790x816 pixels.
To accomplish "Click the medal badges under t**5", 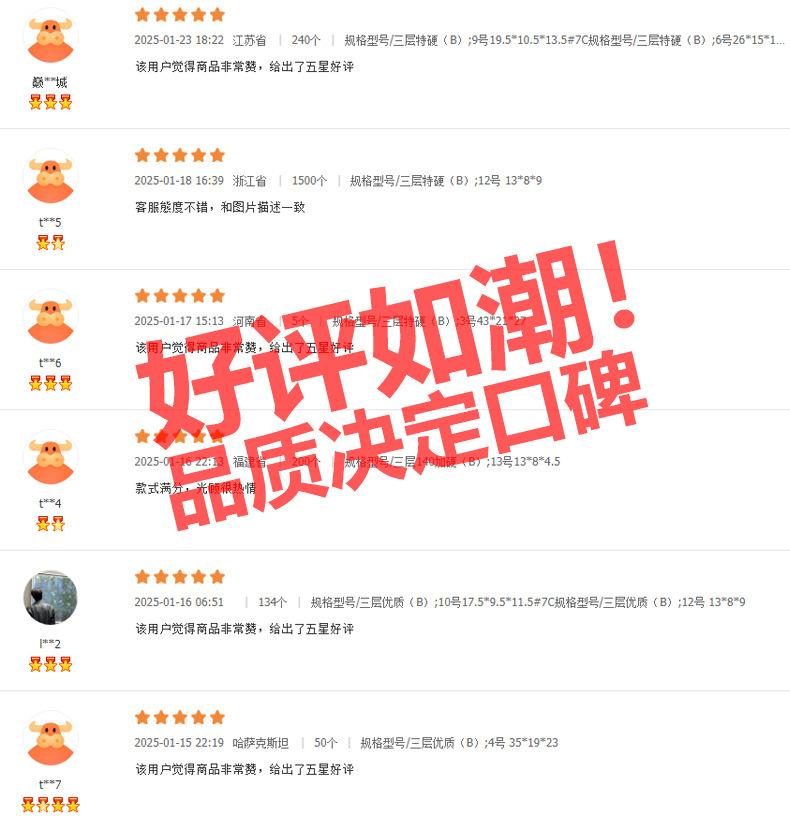I will pos(50,243).
